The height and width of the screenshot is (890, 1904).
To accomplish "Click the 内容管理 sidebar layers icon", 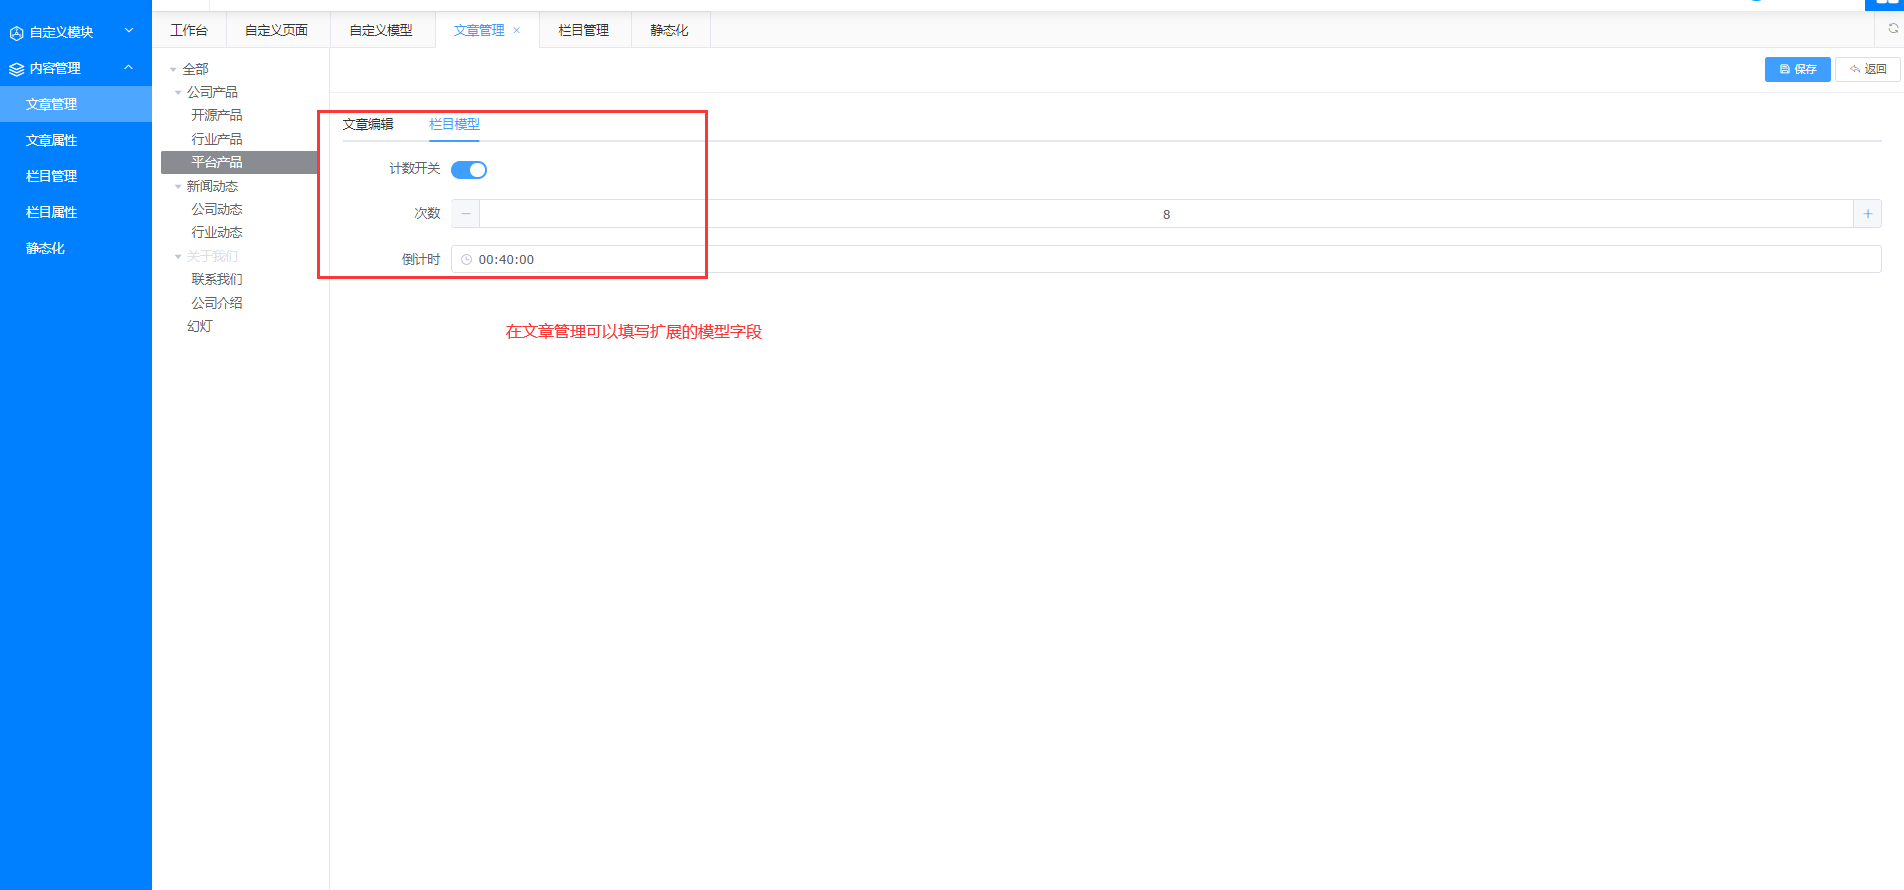I will (x=16, y=69).
